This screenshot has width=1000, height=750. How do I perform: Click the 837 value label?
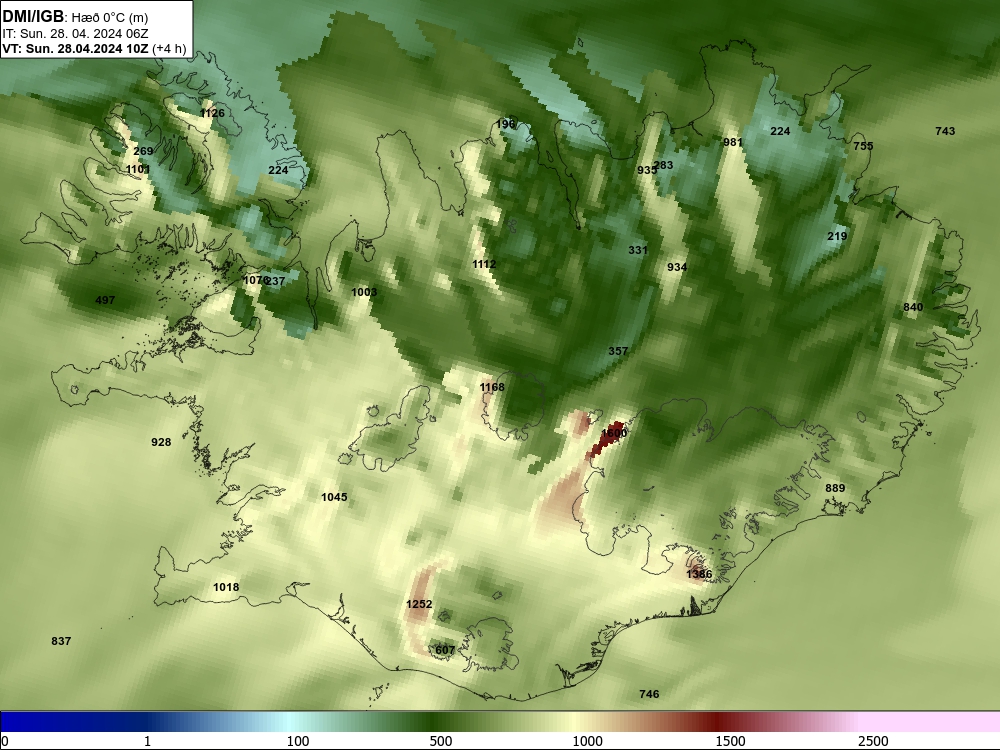click(61, 642)
